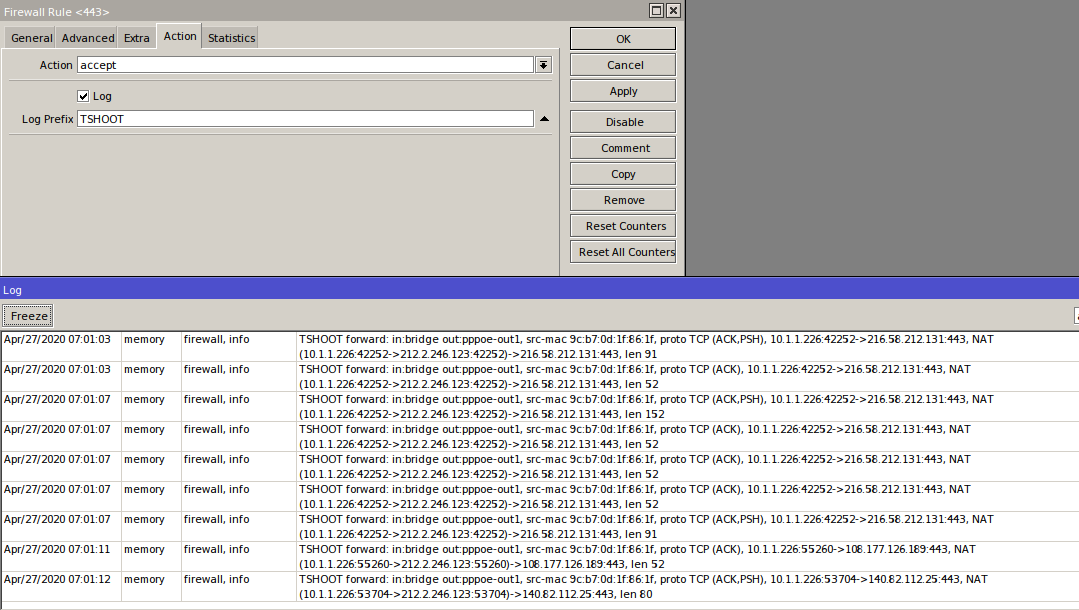
Task: Select first log entry at 07:01:03 len 91
Action: tap(540, 346)
